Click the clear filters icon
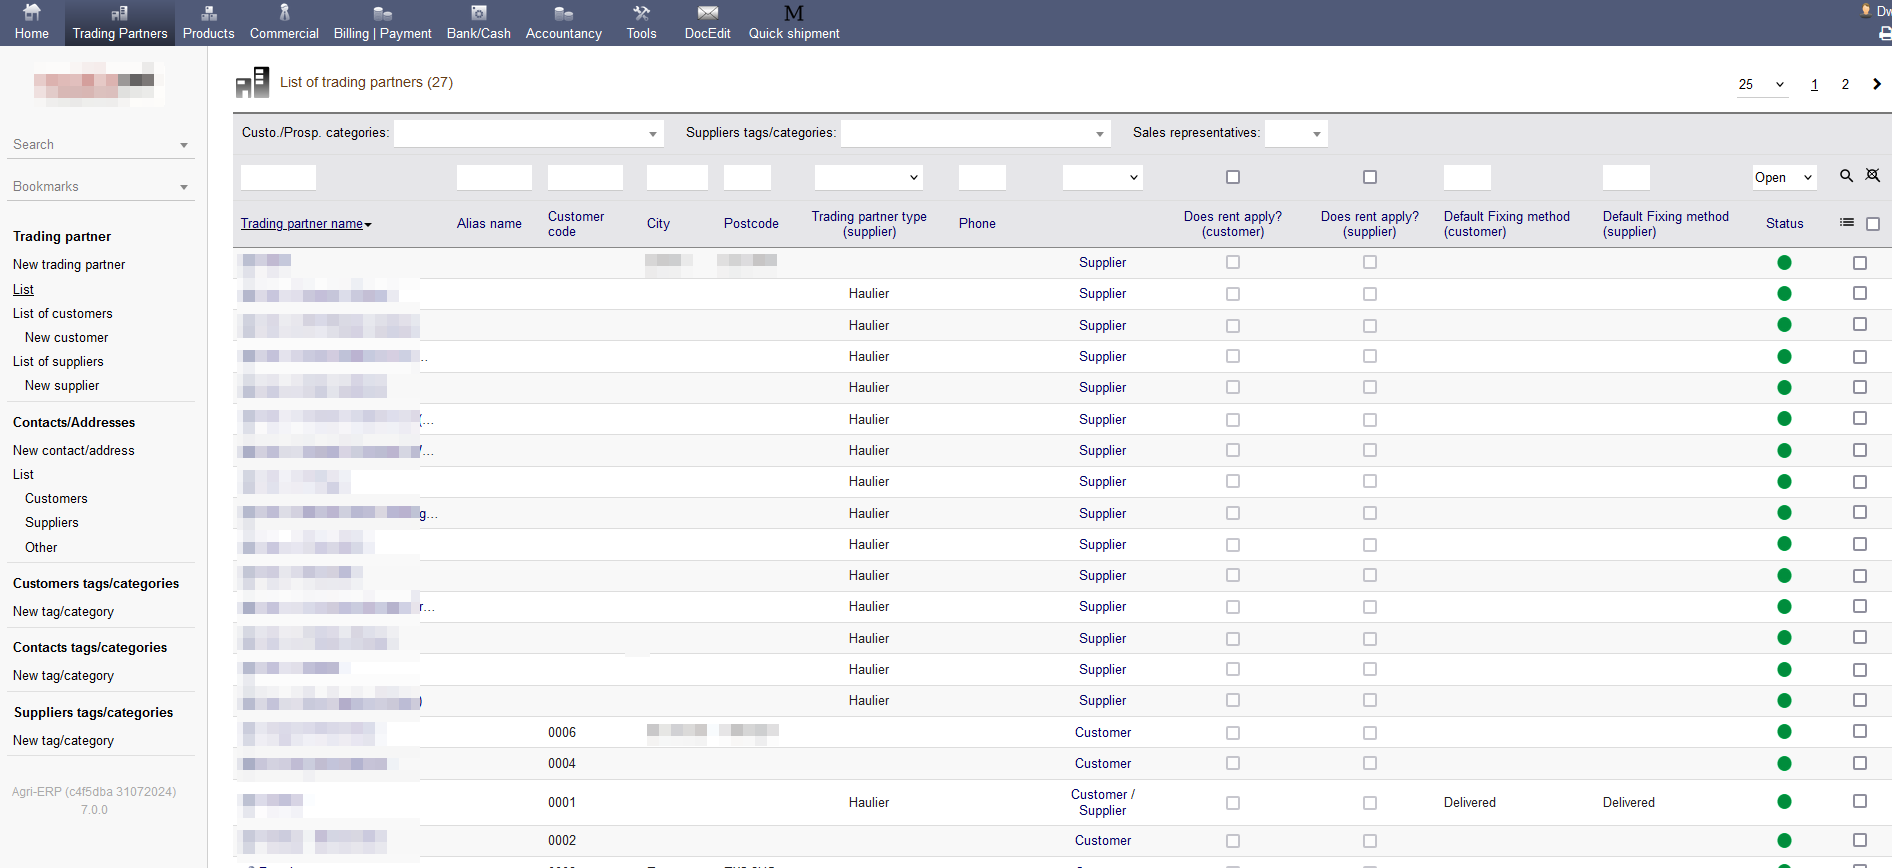Screen dimensions: 1892x868 click(1873, 176)
